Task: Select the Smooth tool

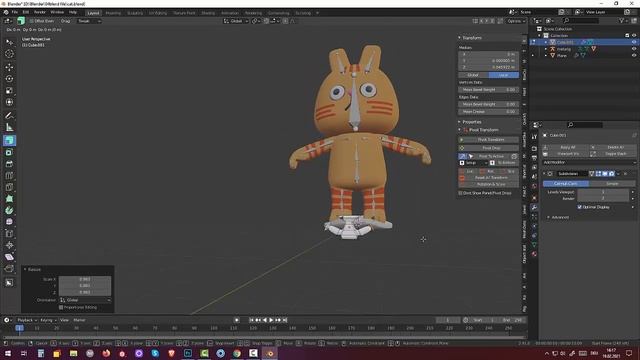Action: coord(9,222)
